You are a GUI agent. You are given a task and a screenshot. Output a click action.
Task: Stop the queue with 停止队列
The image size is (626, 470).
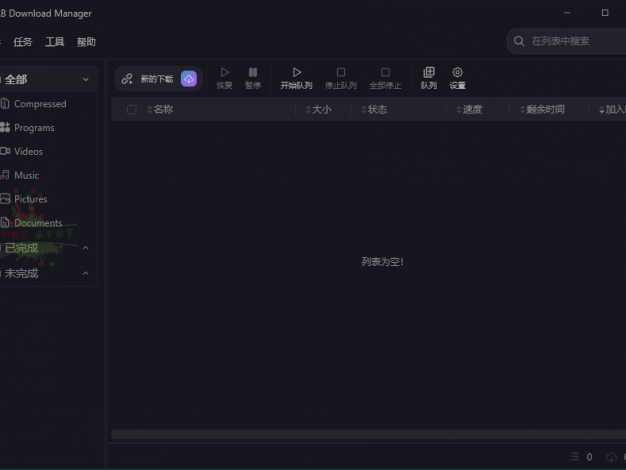click(341, 78)
